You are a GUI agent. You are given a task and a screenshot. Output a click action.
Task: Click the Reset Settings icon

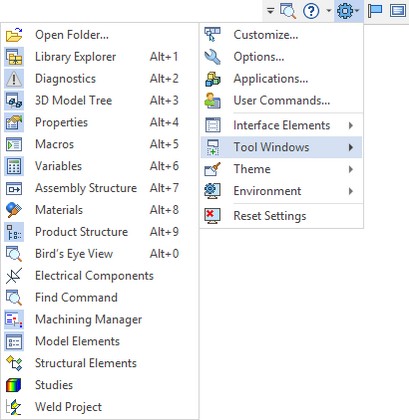213,216
